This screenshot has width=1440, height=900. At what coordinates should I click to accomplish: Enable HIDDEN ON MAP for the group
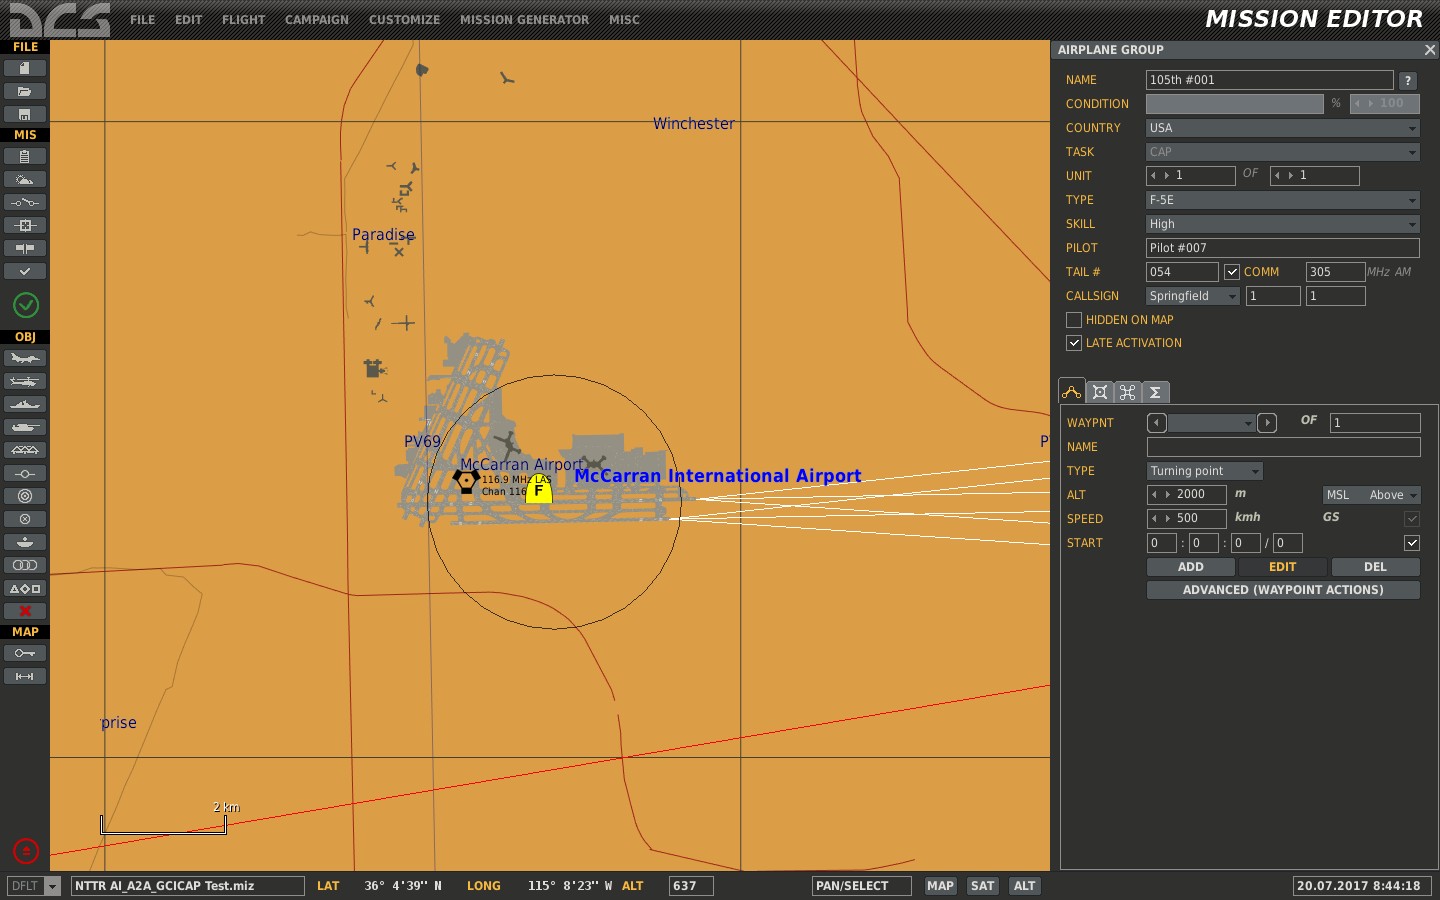1073,319
